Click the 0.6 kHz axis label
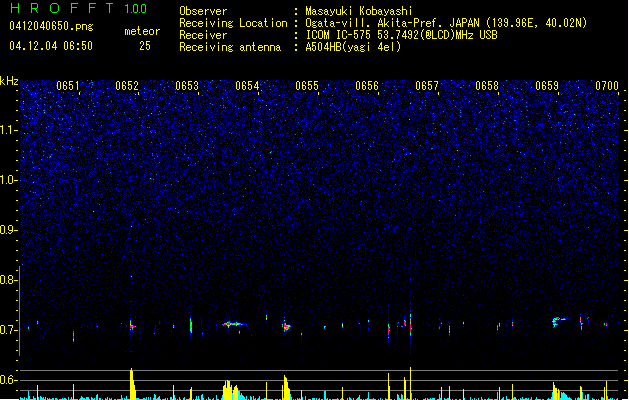The width and height of the screenshot is (629, 400). pos(9,380)
